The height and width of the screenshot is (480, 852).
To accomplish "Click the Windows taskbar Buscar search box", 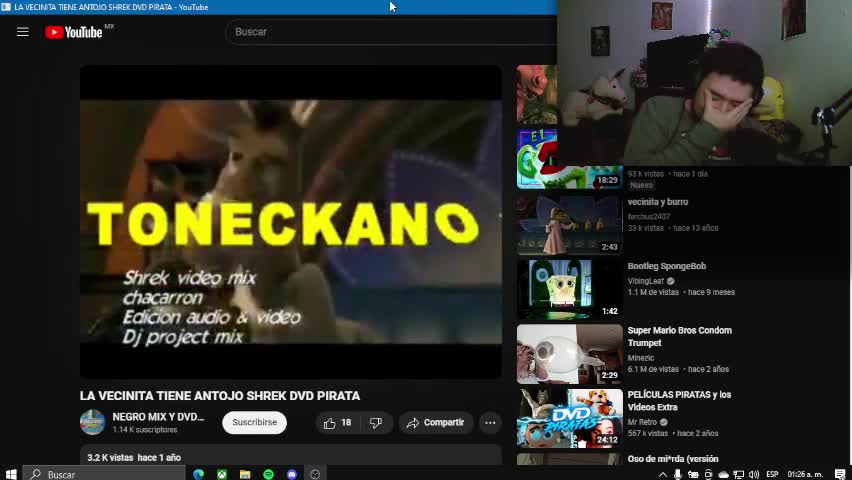I will 104,474.
